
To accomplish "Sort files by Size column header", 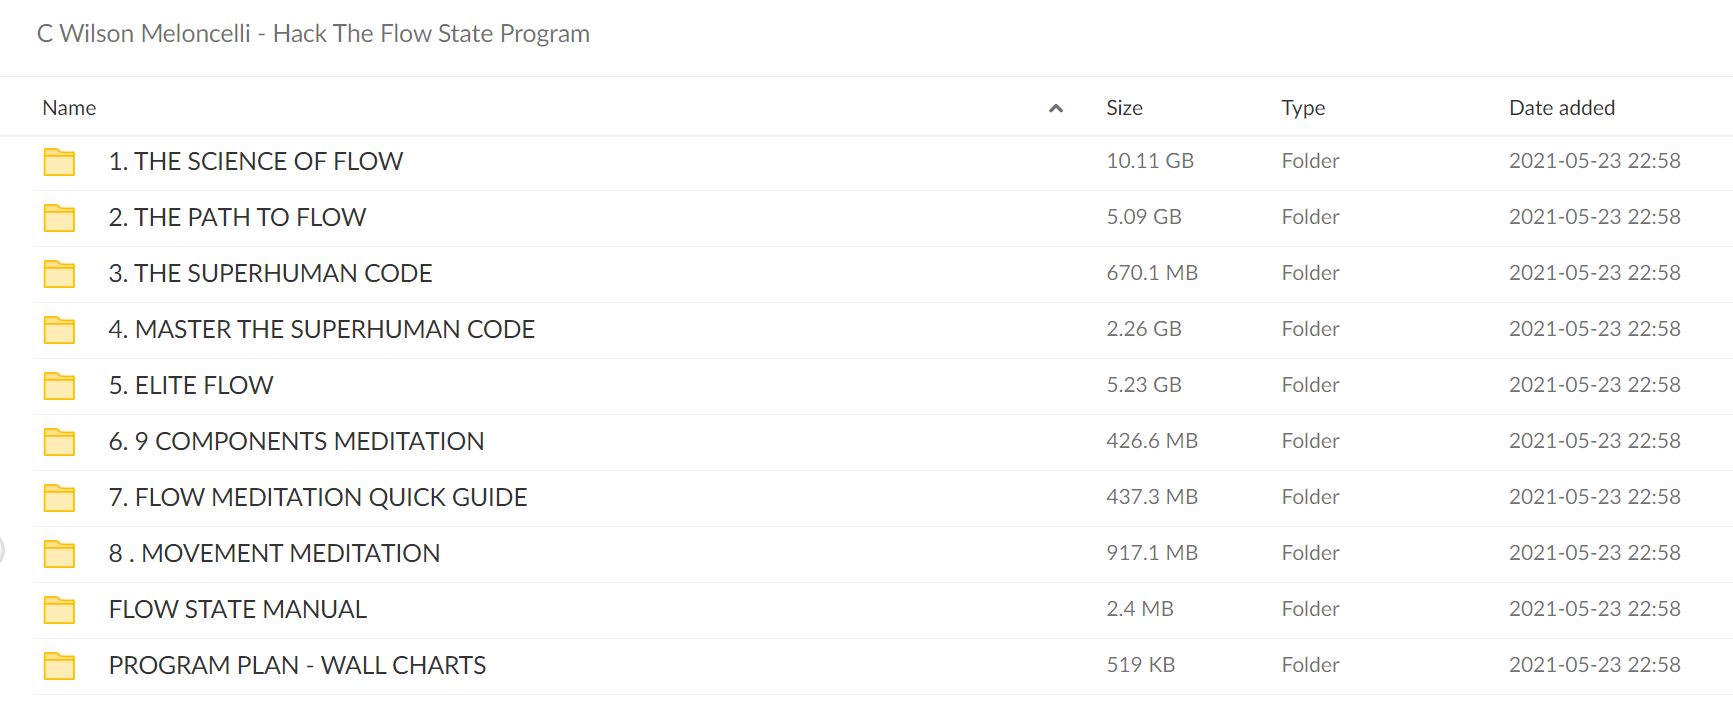I will (1124, 108).
